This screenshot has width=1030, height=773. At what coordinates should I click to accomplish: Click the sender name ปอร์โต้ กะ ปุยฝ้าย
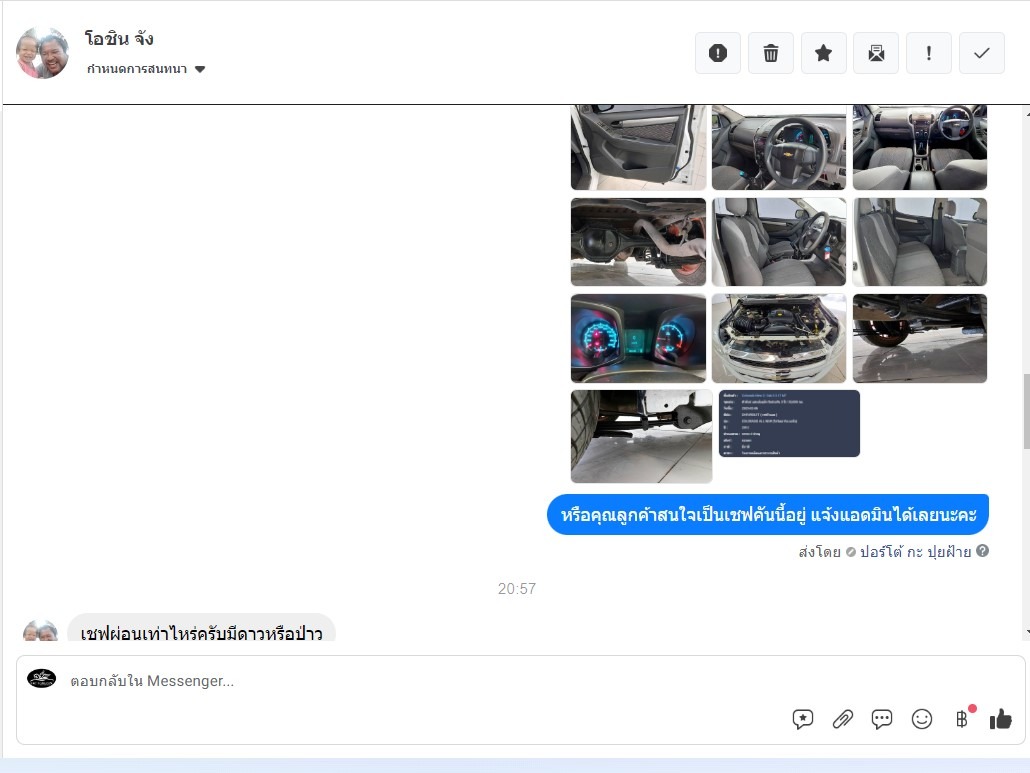pyautogui.click(x=915, y=552)
